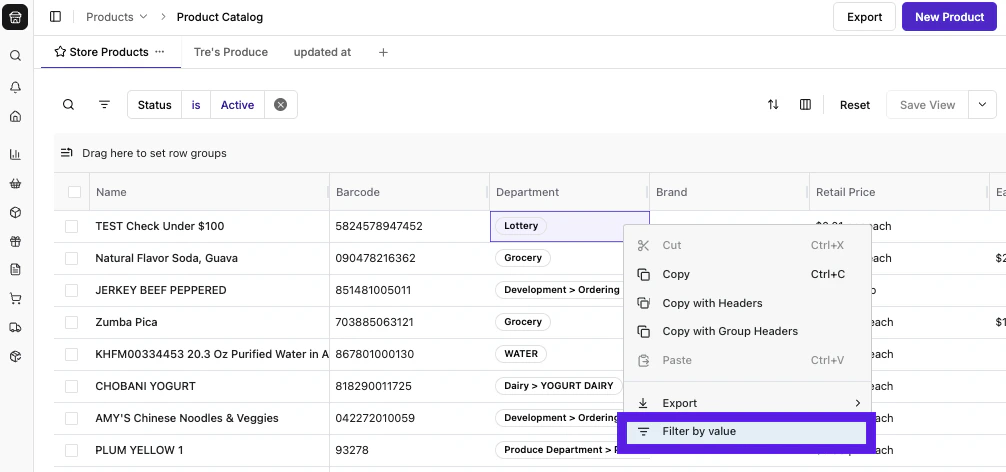Open notifications bell in sidebar
Image resolution: width=1006 pixels, height=472 pixels.
tap(15, 87)
